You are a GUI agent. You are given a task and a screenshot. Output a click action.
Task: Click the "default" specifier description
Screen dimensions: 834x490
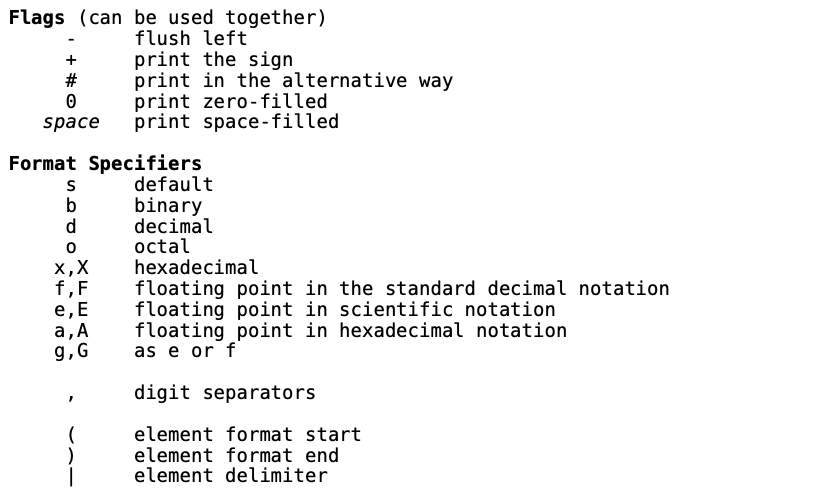(173, 184)
